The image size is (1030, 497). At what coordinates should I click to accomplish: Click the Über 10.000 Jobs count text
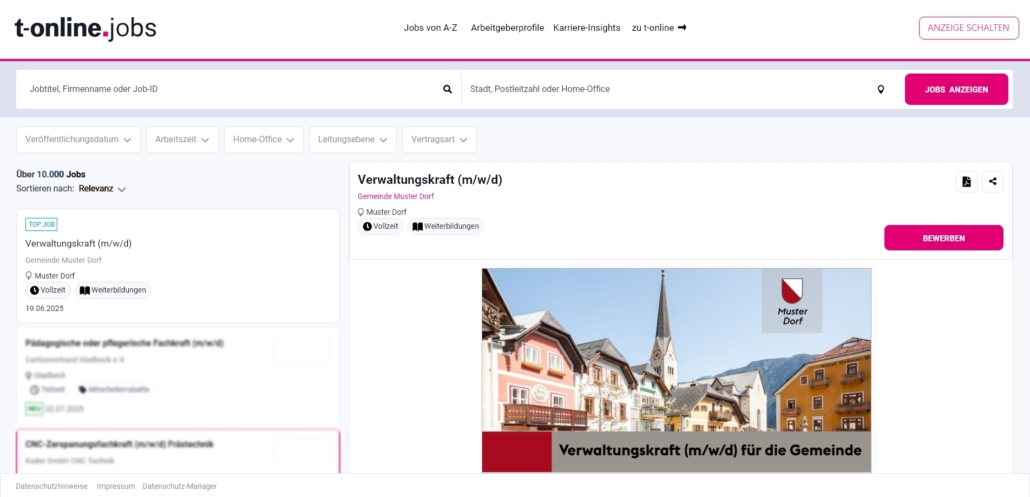tap(51, 175)
